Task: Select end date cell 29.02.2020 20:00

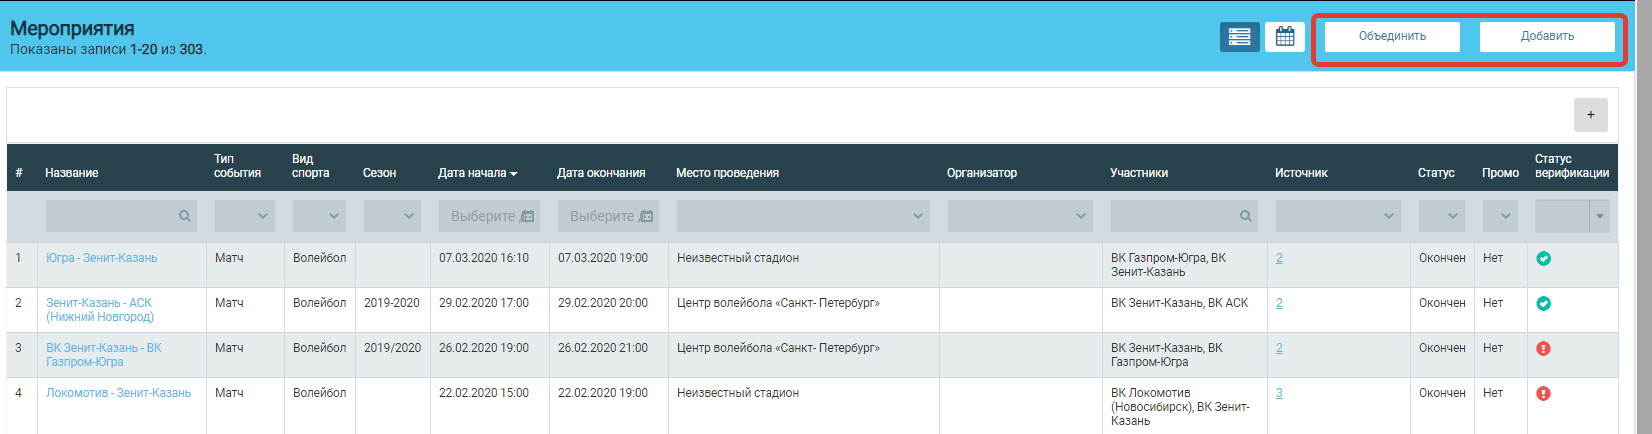Action: pos(603,303)
